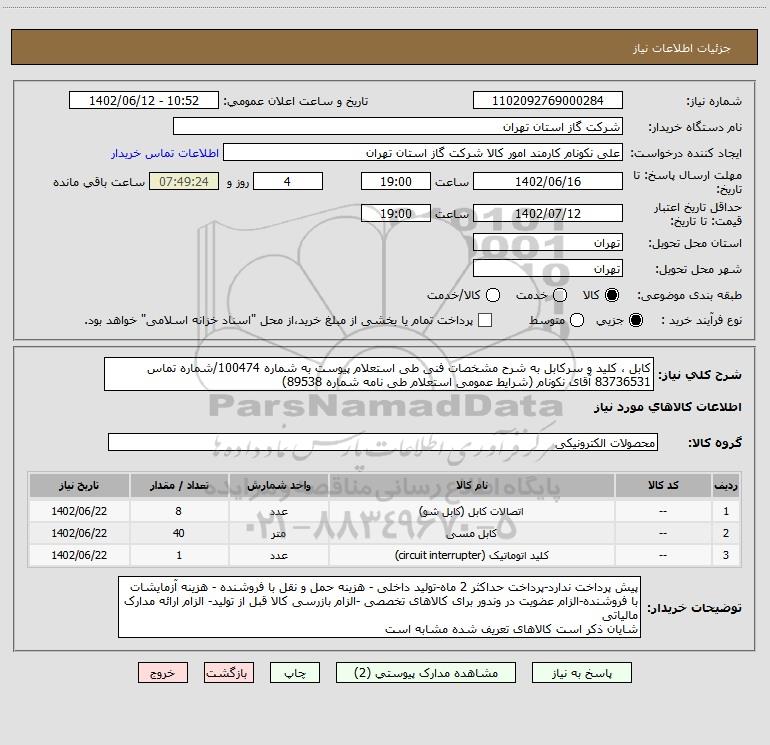Select row اتصالات کابل (کابل شو)
The width and height of the screenshot is (770, 745).
[385, 511]
